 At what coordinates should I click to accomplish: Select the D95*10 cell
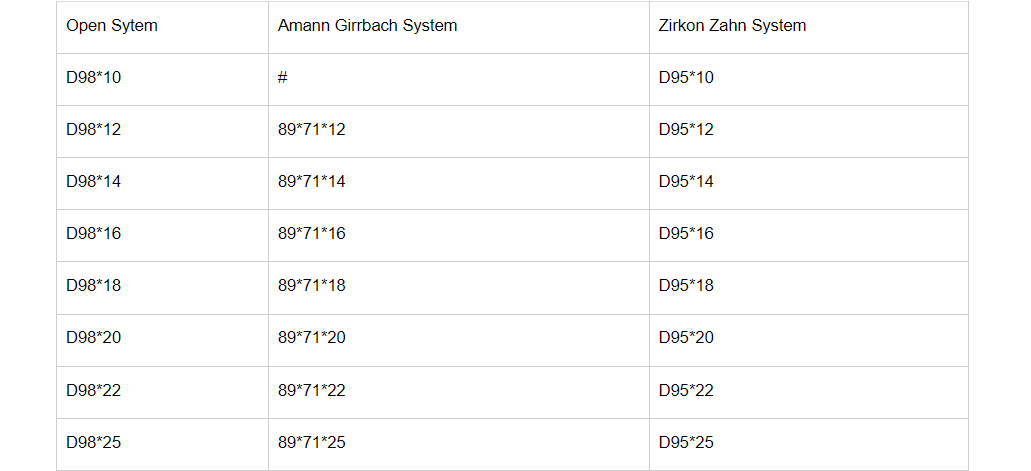point(686,78)
